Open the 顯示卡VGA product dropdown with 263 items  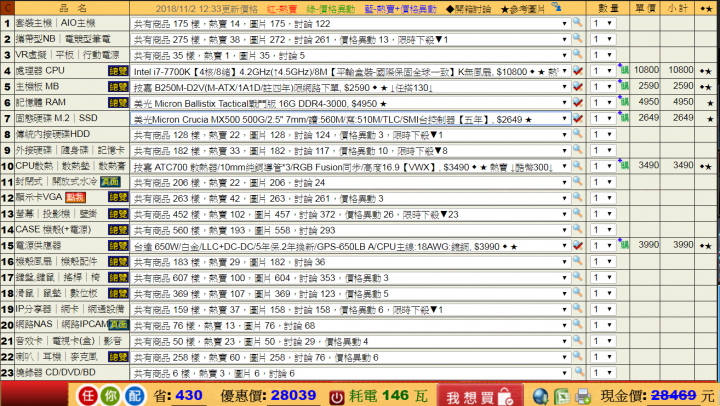[350, 198]
